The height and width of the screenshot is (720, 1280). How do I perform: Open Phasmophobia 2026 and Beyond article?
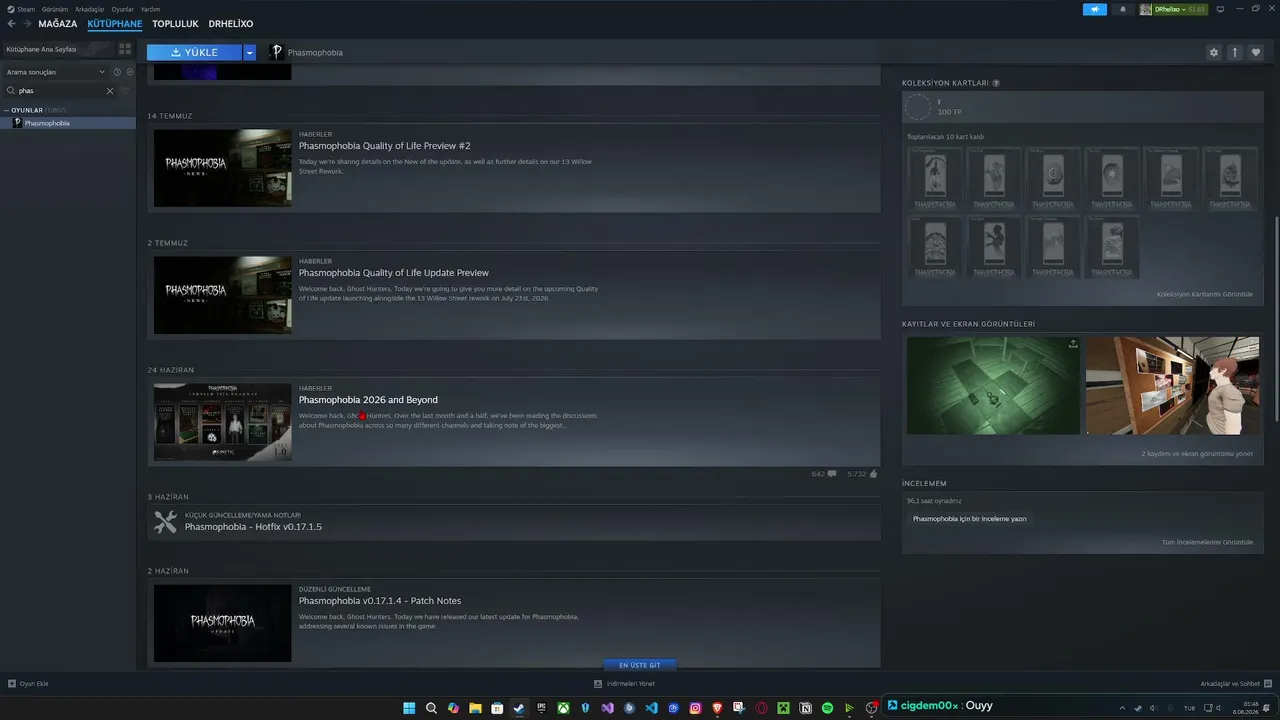tap(368, 400)
